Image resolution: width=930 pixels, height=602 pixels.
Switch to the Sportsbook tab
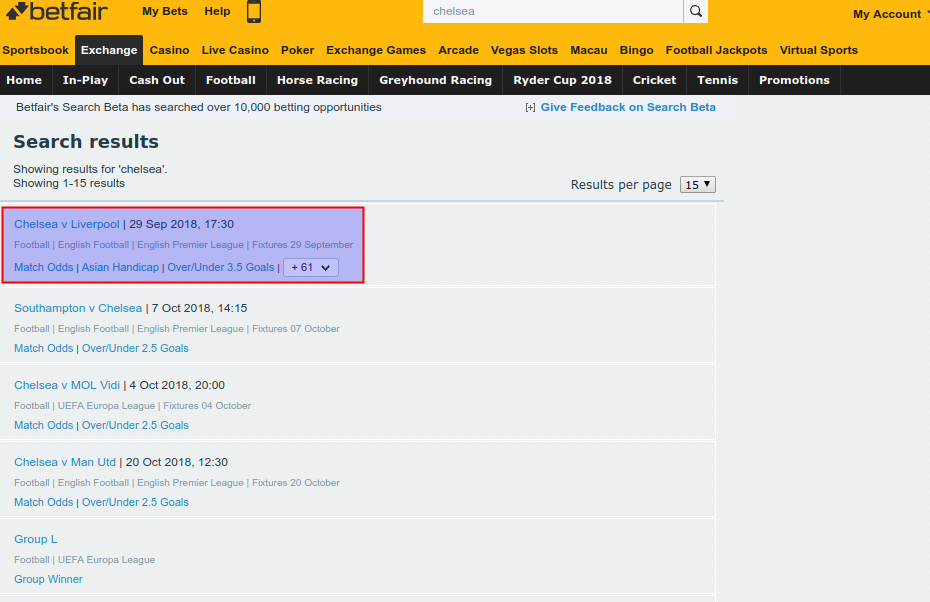(36, 50)
